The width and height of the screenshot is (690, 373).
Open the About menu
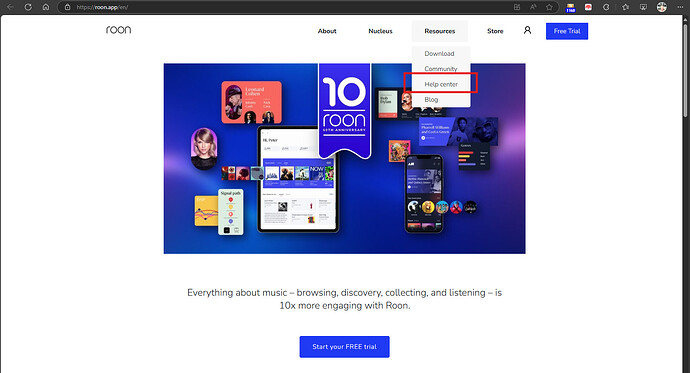pyautogui.click(x=327, y=31)
